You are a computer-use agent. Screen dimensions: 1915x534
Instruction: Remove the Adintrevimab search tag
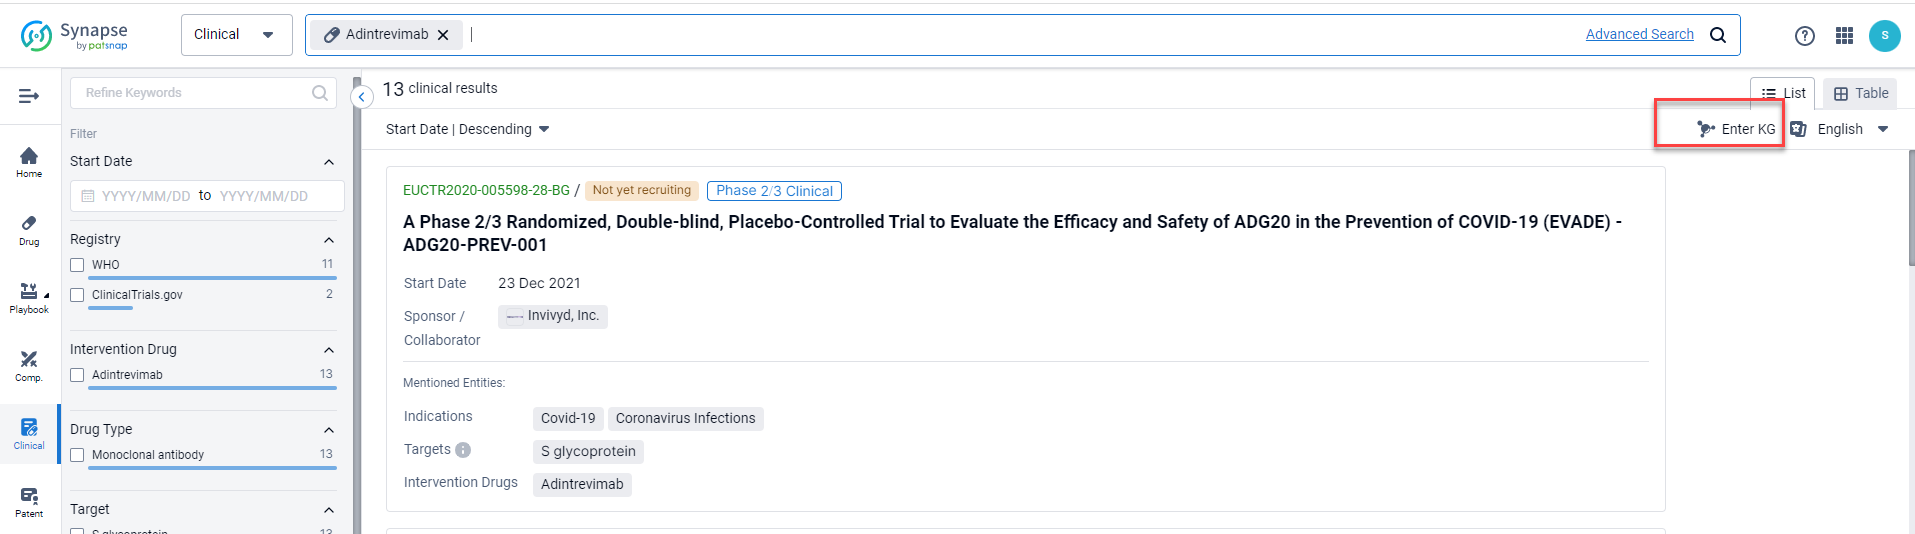(443, 35)
